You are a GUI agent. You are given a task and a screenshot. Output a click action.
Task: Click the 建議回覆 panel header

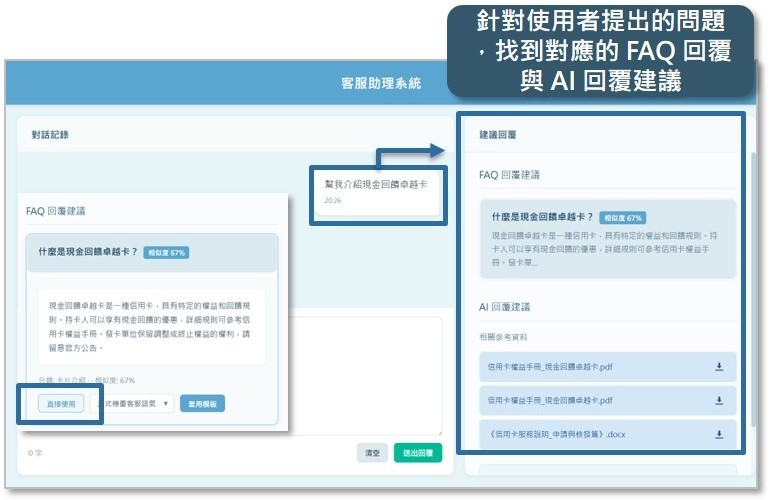pyautogui.click(x=498, y=133)
